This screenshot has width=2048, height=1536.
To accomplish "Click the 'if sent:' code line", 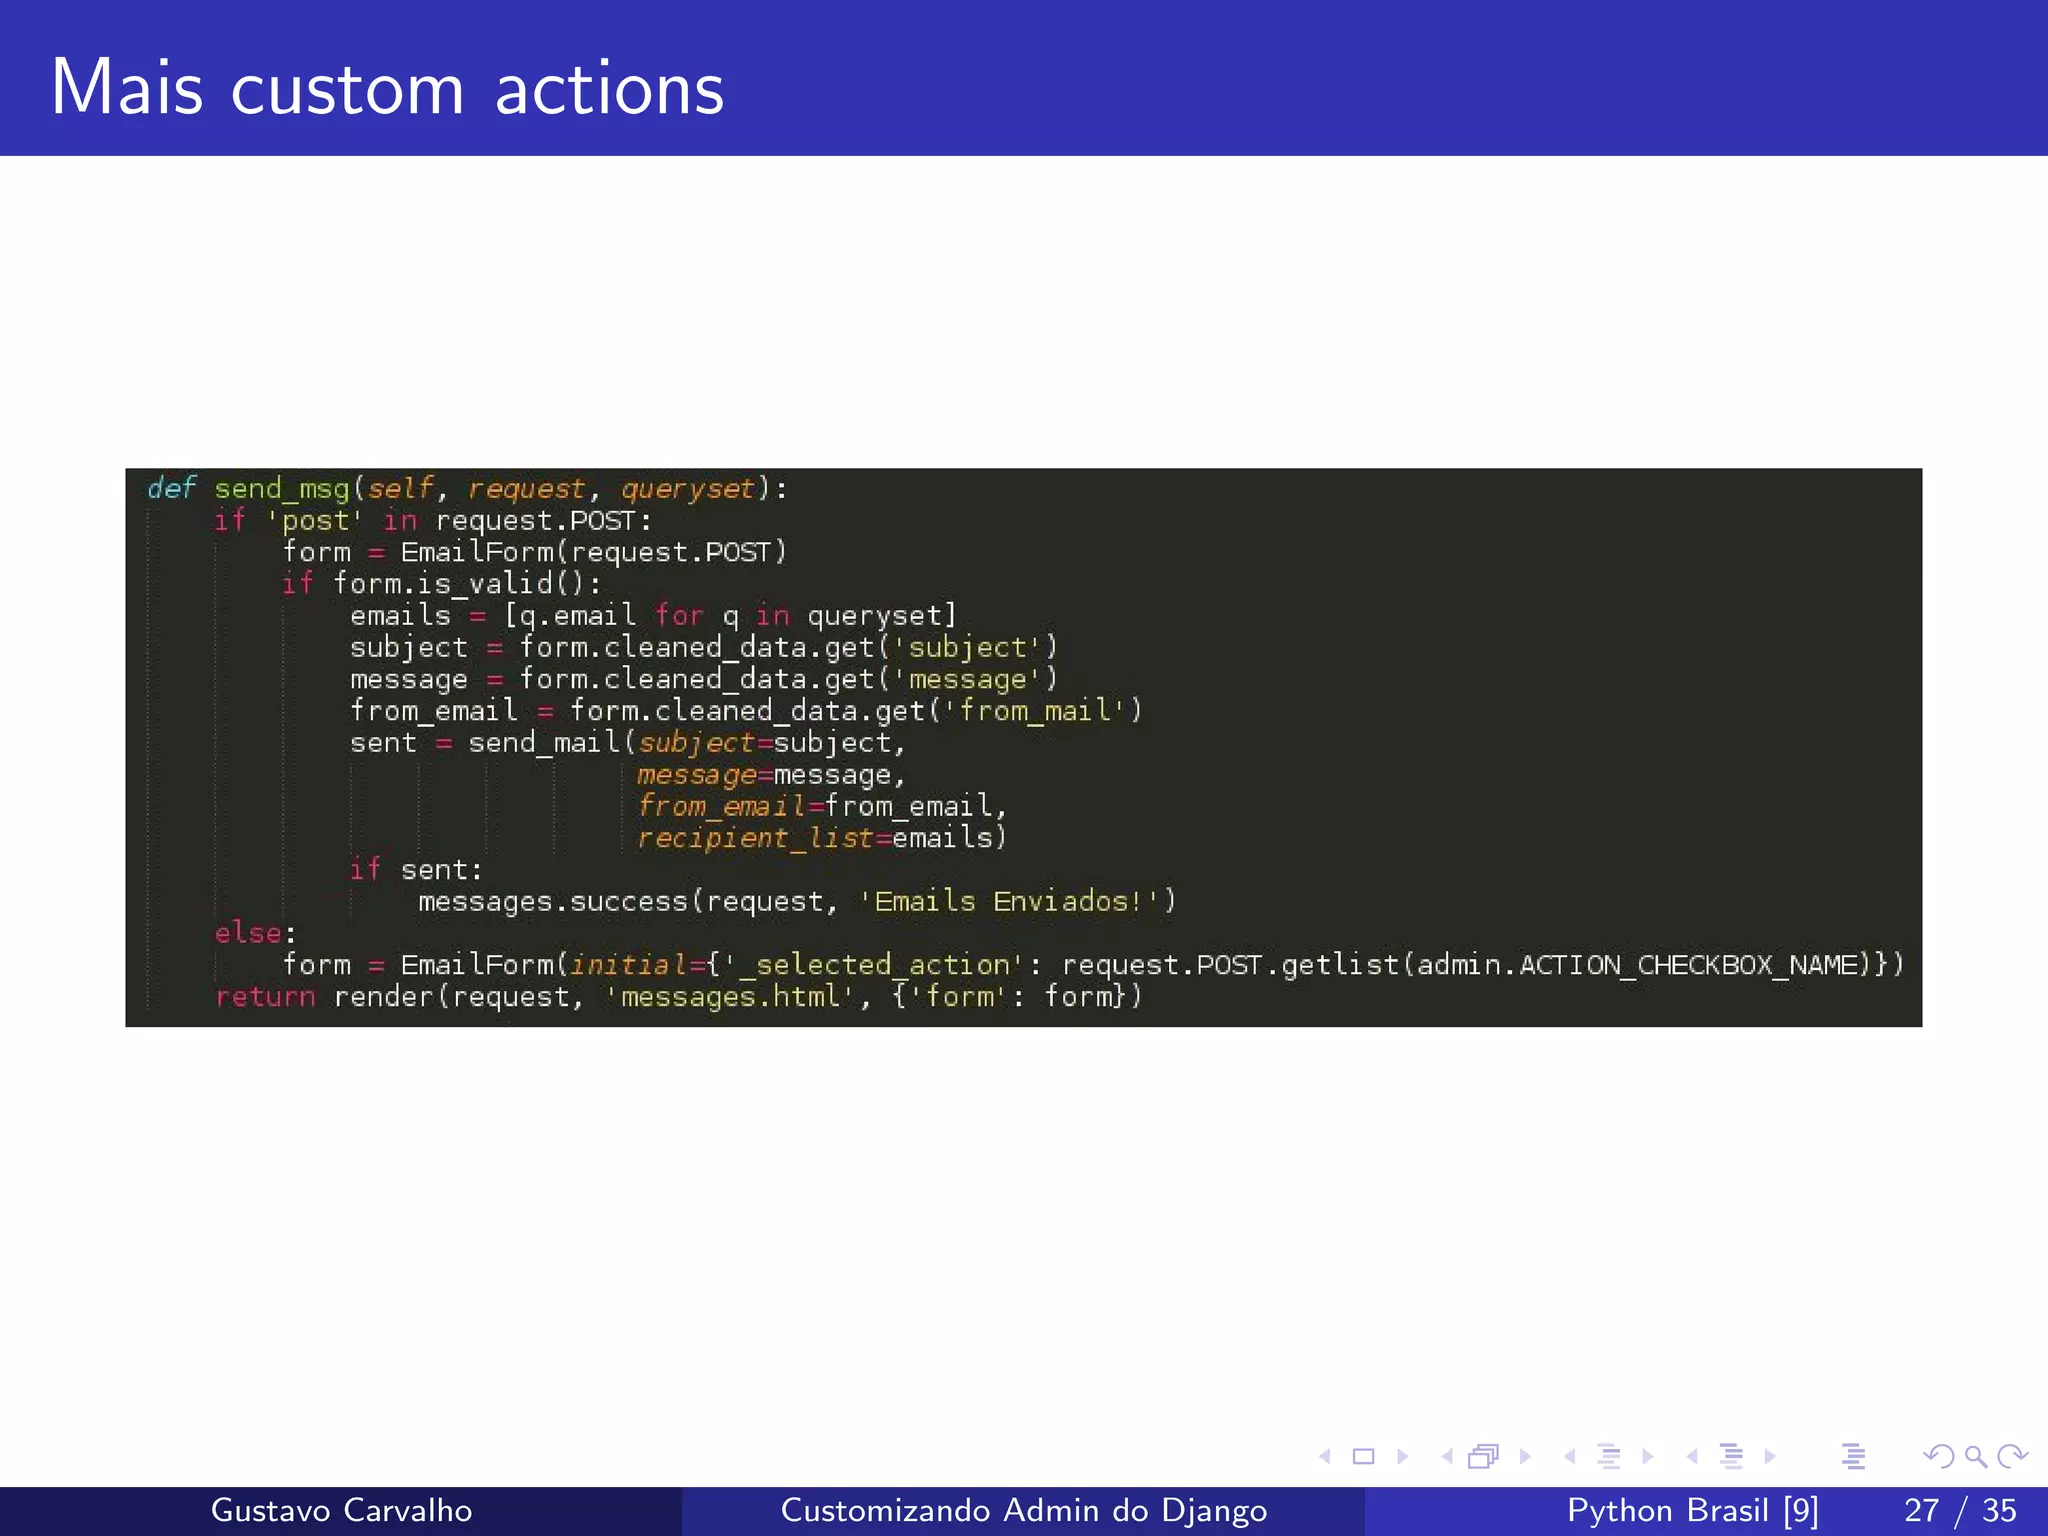I will click(416, 870).
